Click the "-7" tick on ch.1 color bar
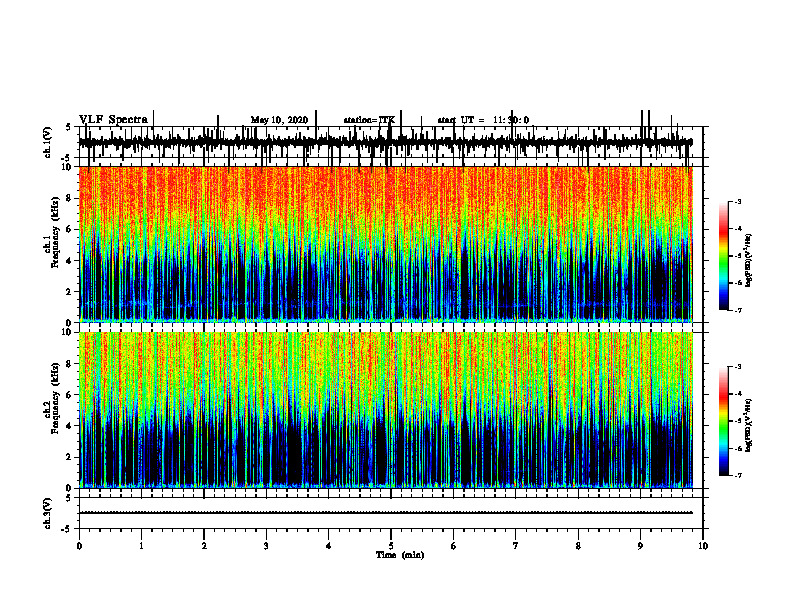 click(738, 310)
